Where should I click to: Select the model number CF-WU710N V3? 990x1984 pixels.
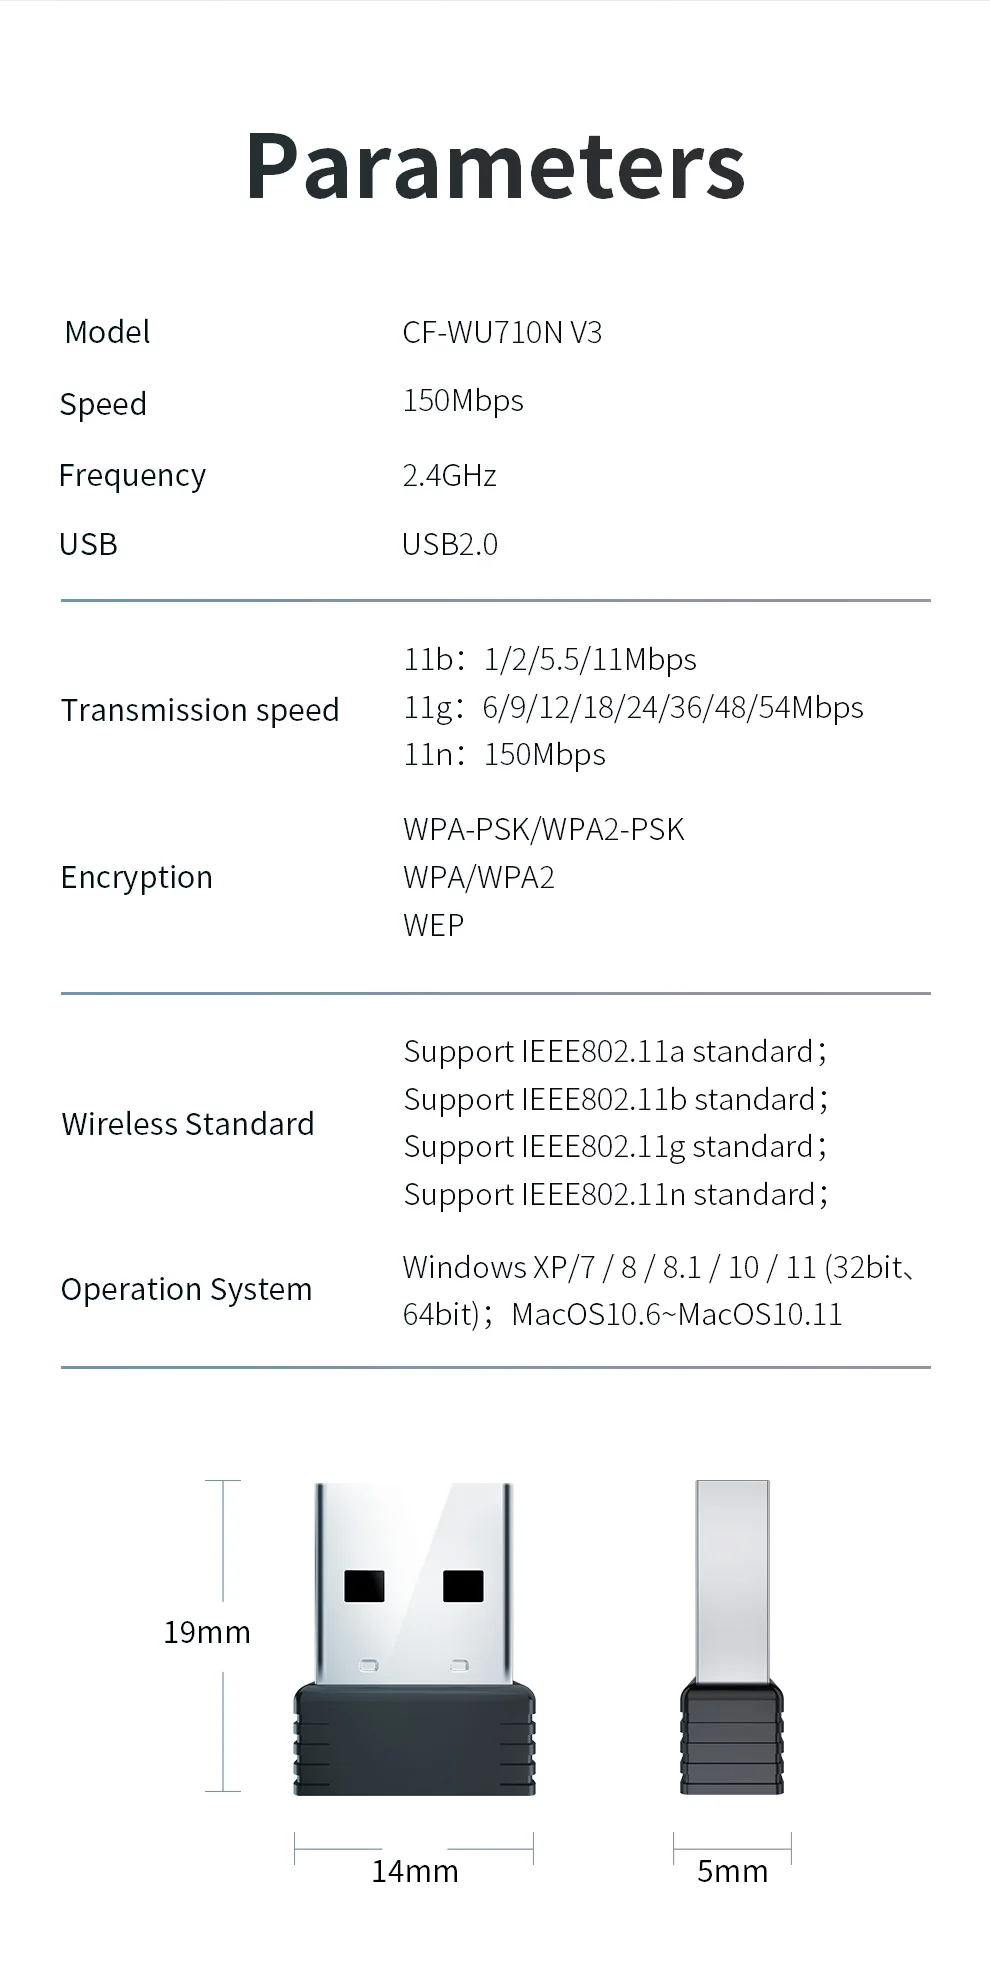[502, 333]
